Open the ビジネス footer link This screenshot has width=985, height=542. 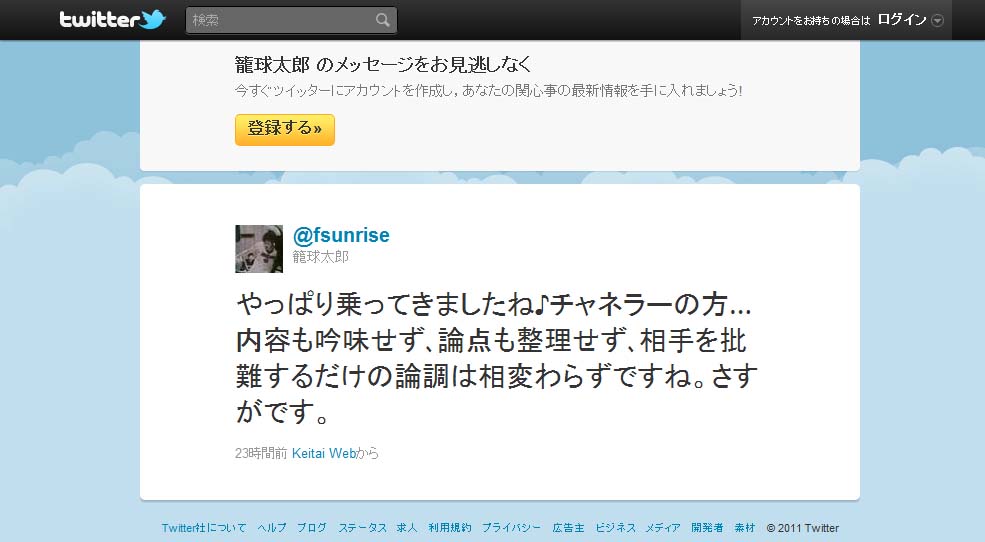point(616,528)
